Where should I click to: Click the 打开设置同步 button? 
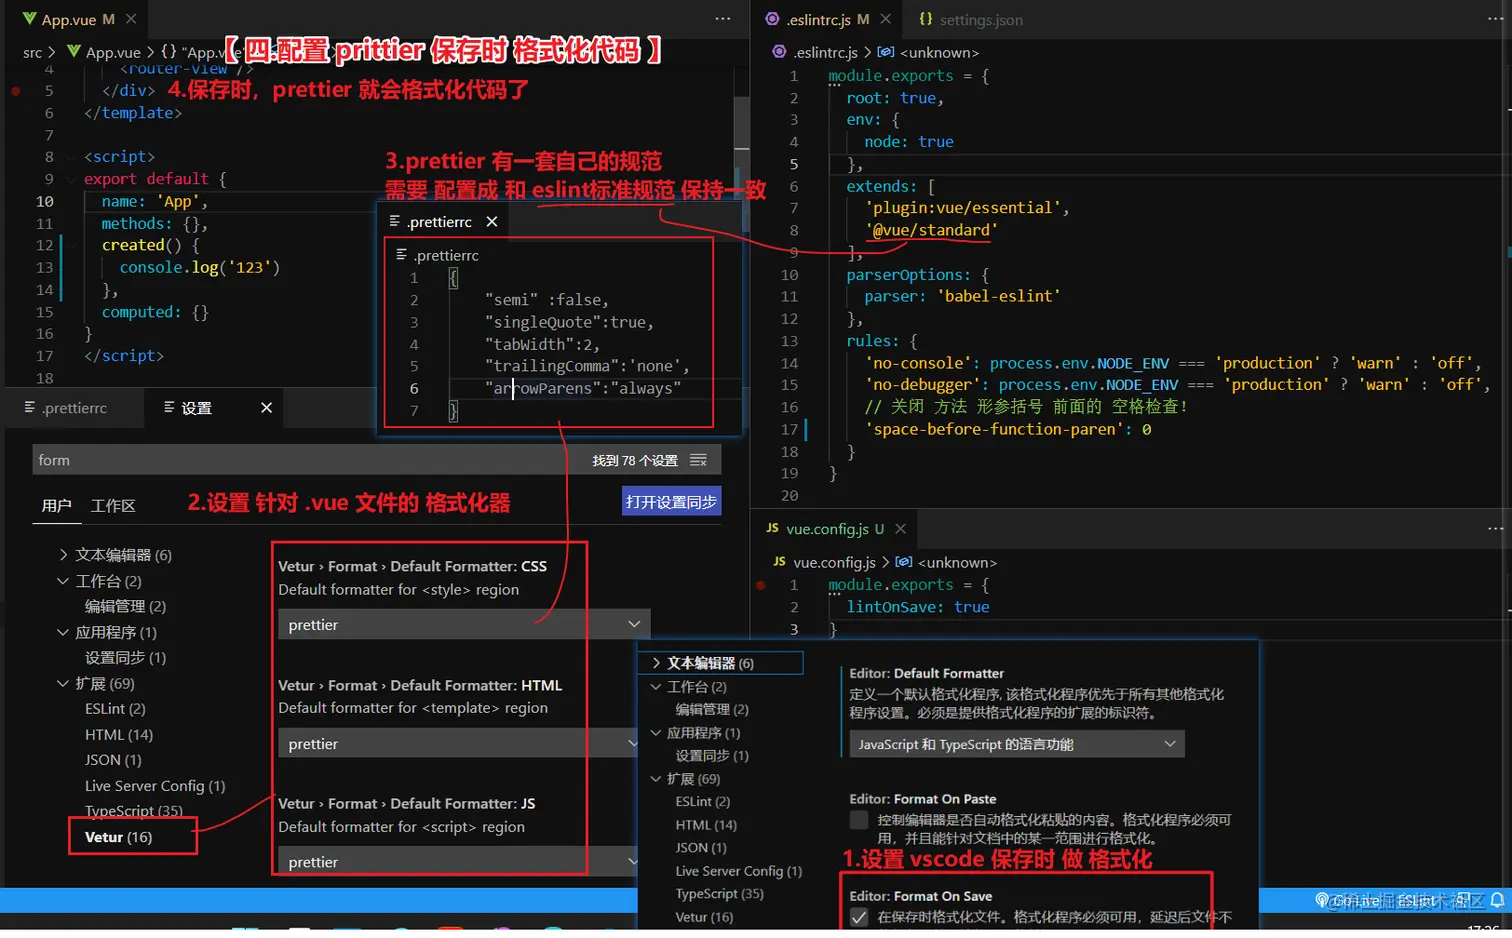point(671,502)
